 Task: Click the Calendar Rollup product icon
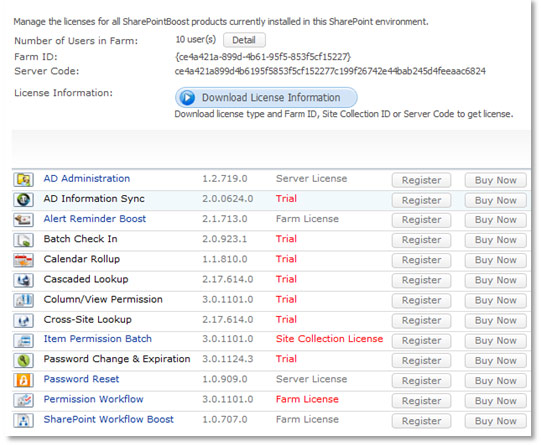[23, 260]
